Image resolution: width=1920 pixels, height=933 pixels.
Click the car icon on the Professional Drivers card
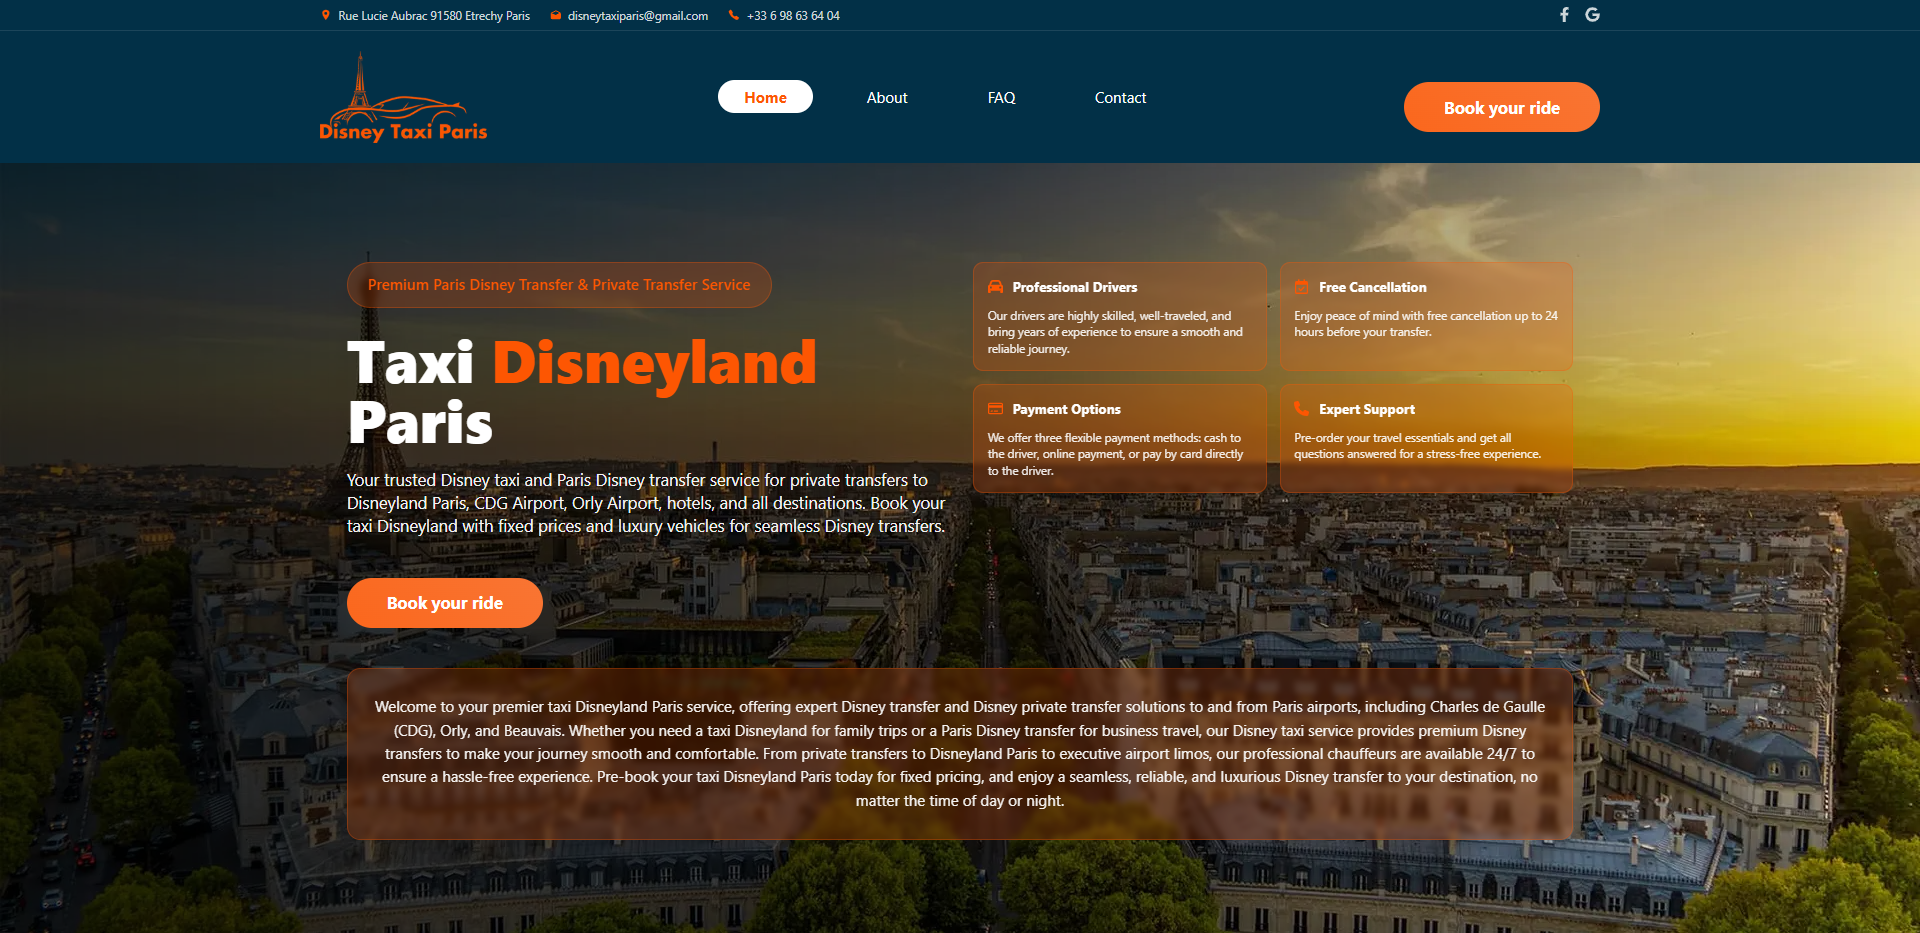pyautogui.click(x=995, y=286)
